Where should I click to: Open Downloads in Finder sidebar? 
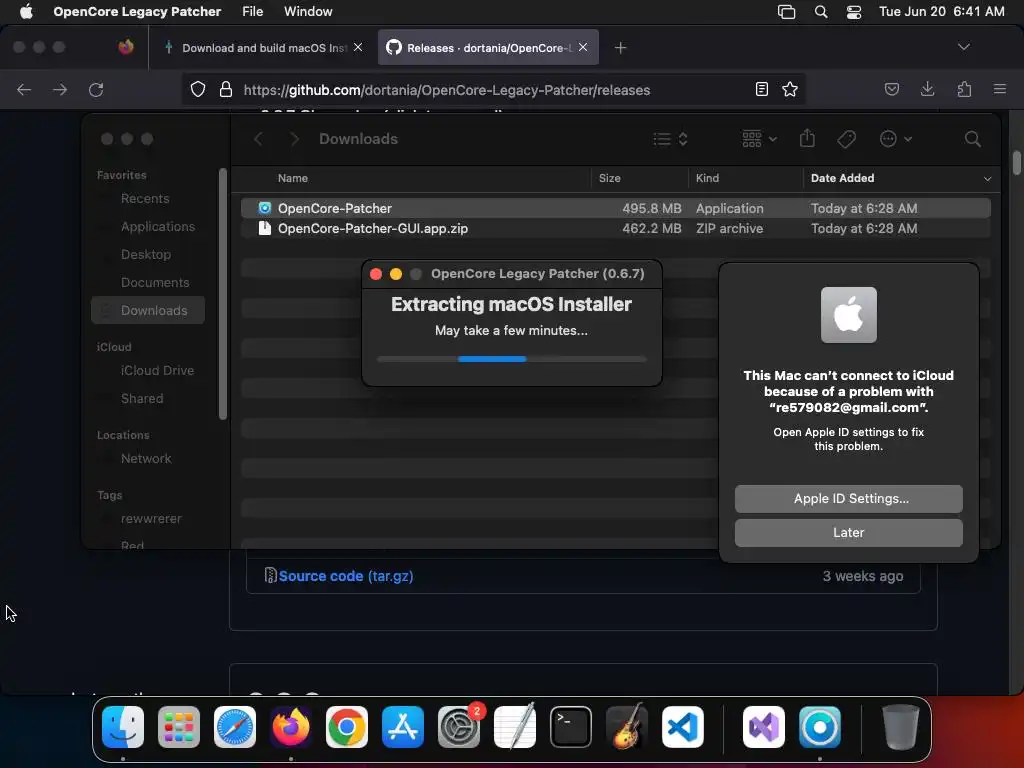pos(148,311)
